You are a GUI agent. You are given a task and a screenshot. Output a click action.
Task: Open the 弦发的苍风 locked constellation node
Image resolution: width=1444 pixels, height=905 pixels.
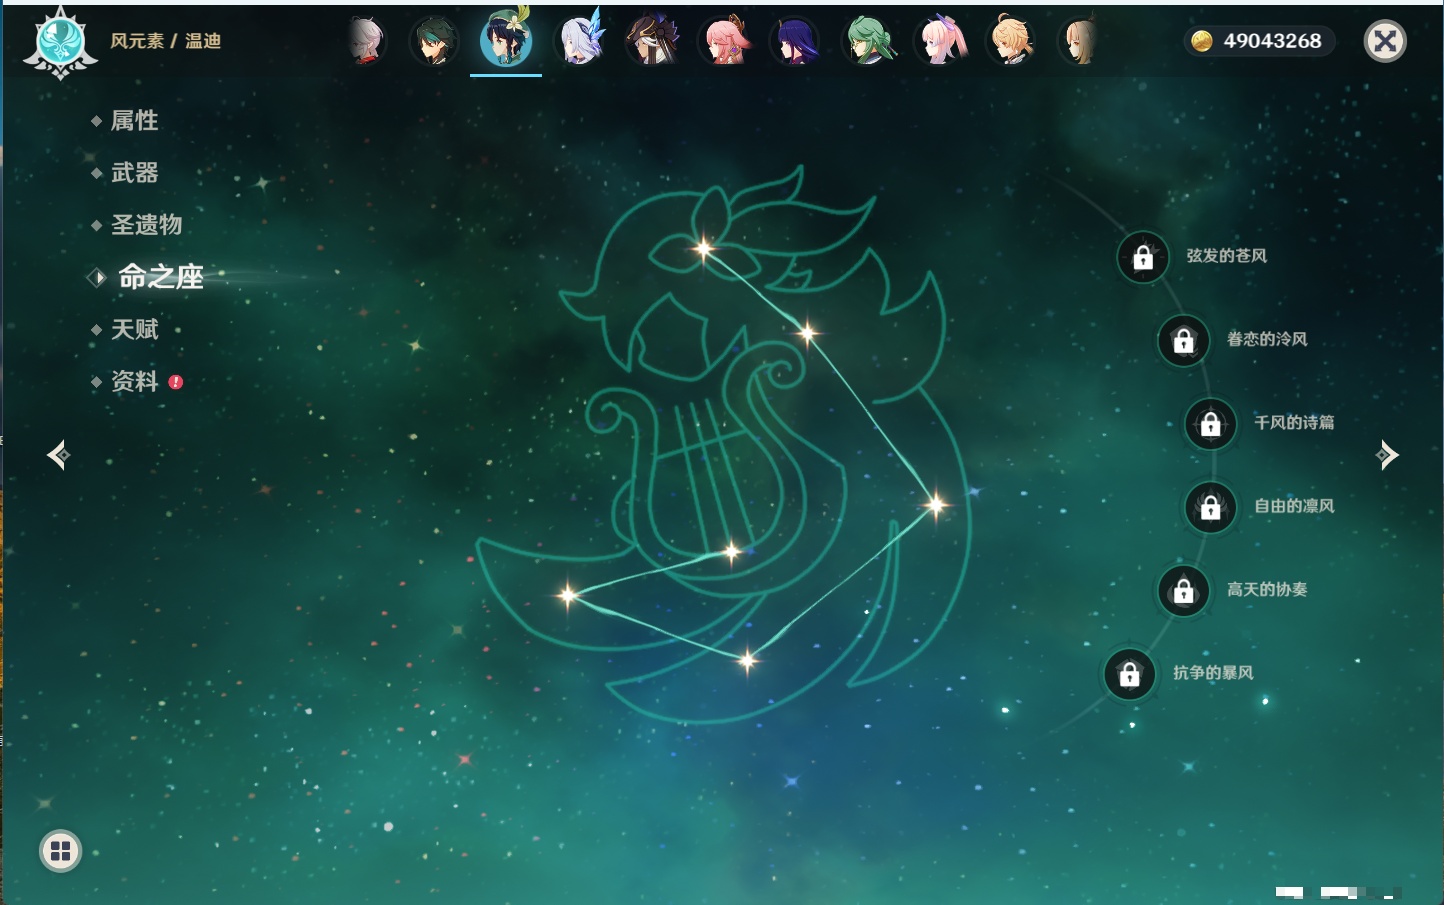(x=1143, y=258)
